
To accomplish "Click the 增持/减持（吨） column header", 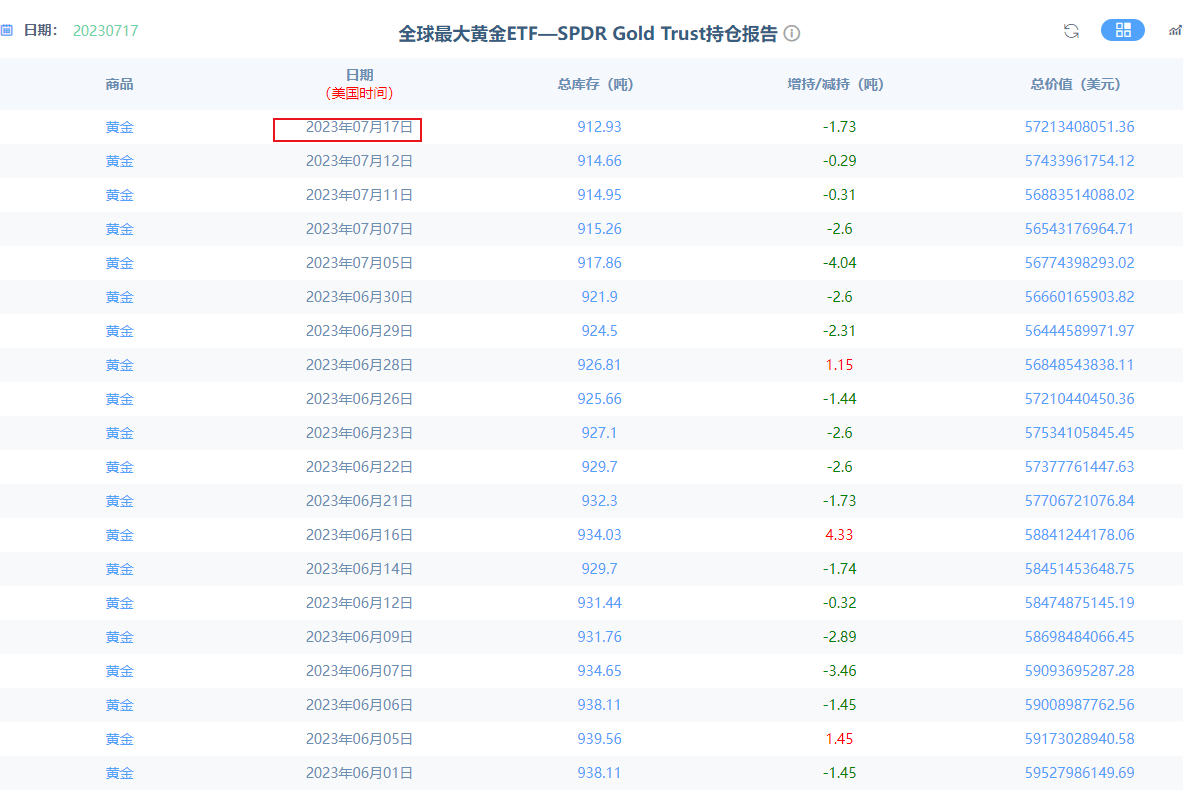I will tap(839, 85).
